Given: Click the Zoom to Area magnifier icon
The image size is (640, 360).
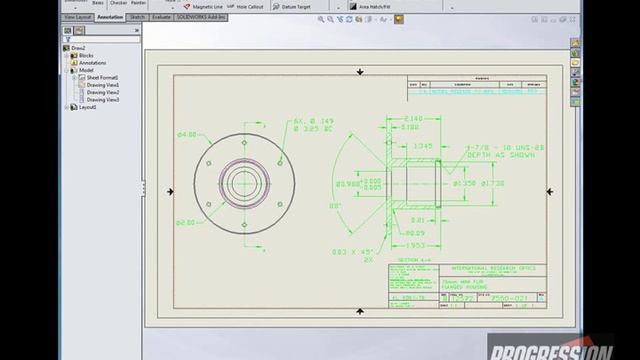Looking at the screenshot, I should pos(330,19).
